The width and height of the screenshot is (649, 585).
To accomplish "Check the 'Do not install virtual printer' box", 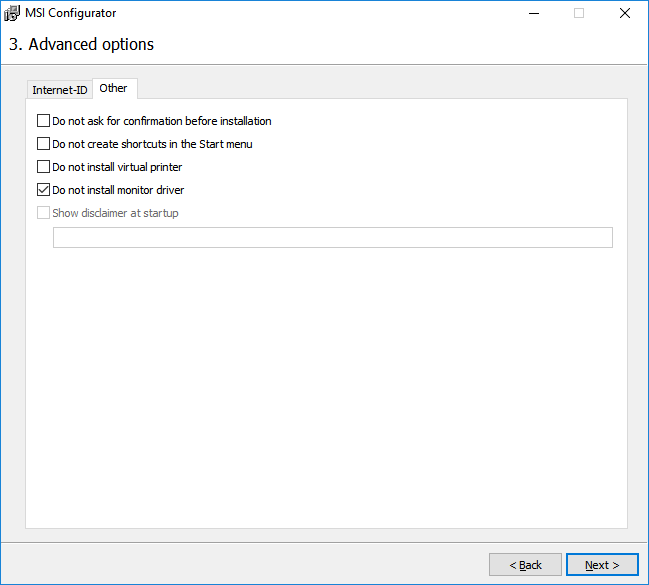I will point(43,167).
